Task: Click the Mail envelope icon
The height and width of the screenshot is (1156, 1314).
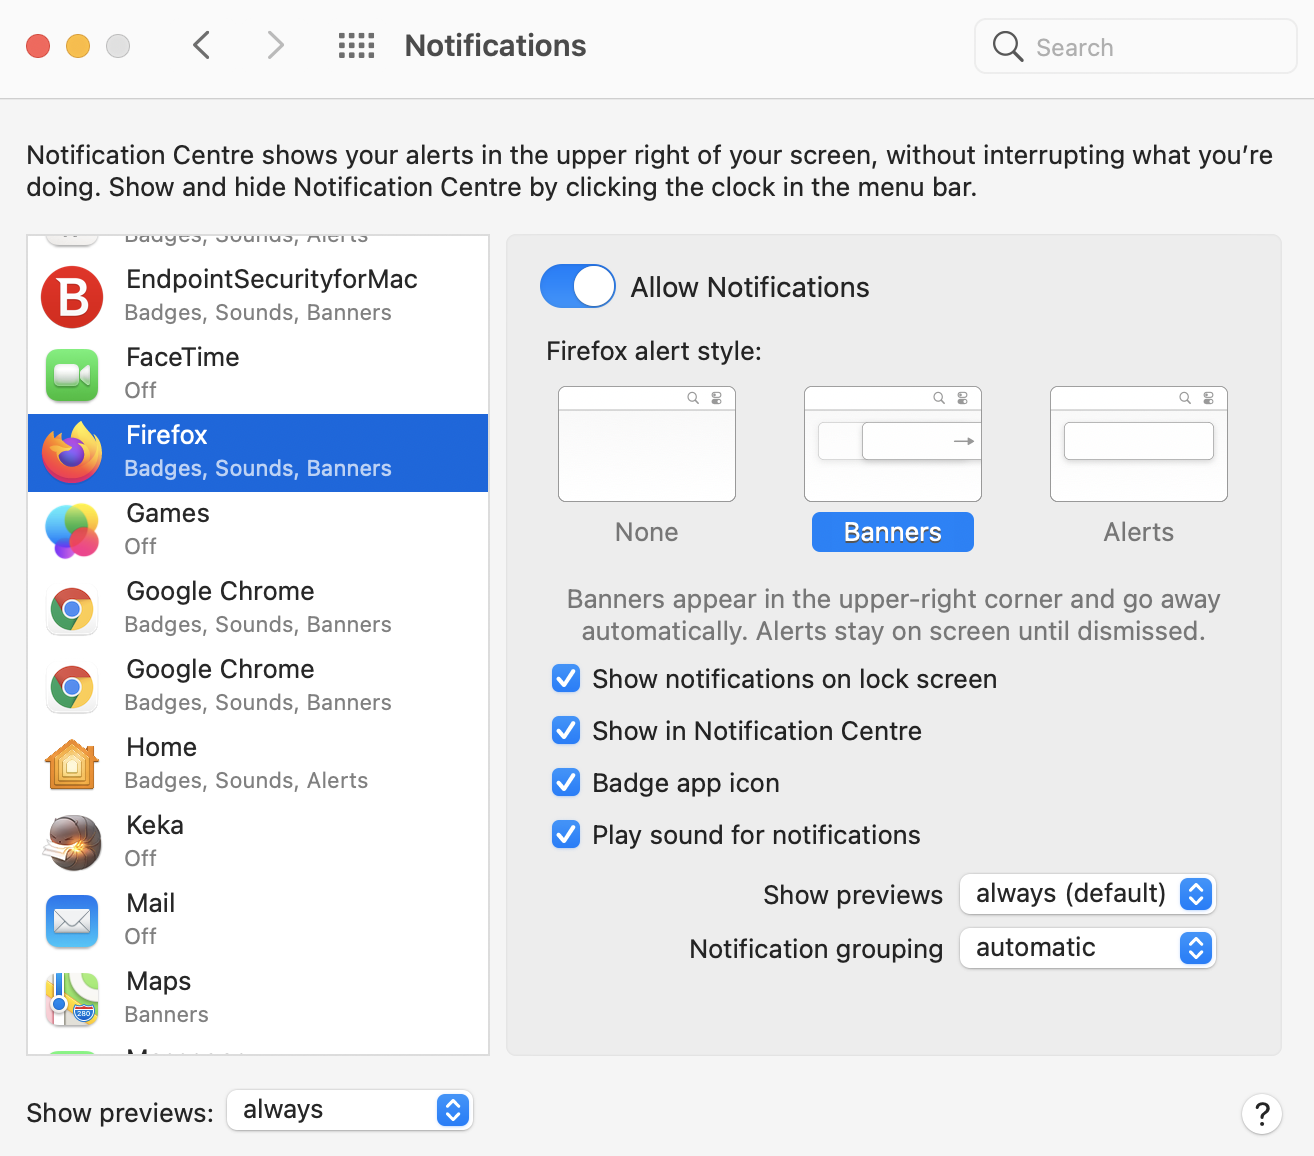Action: point(72,921)
